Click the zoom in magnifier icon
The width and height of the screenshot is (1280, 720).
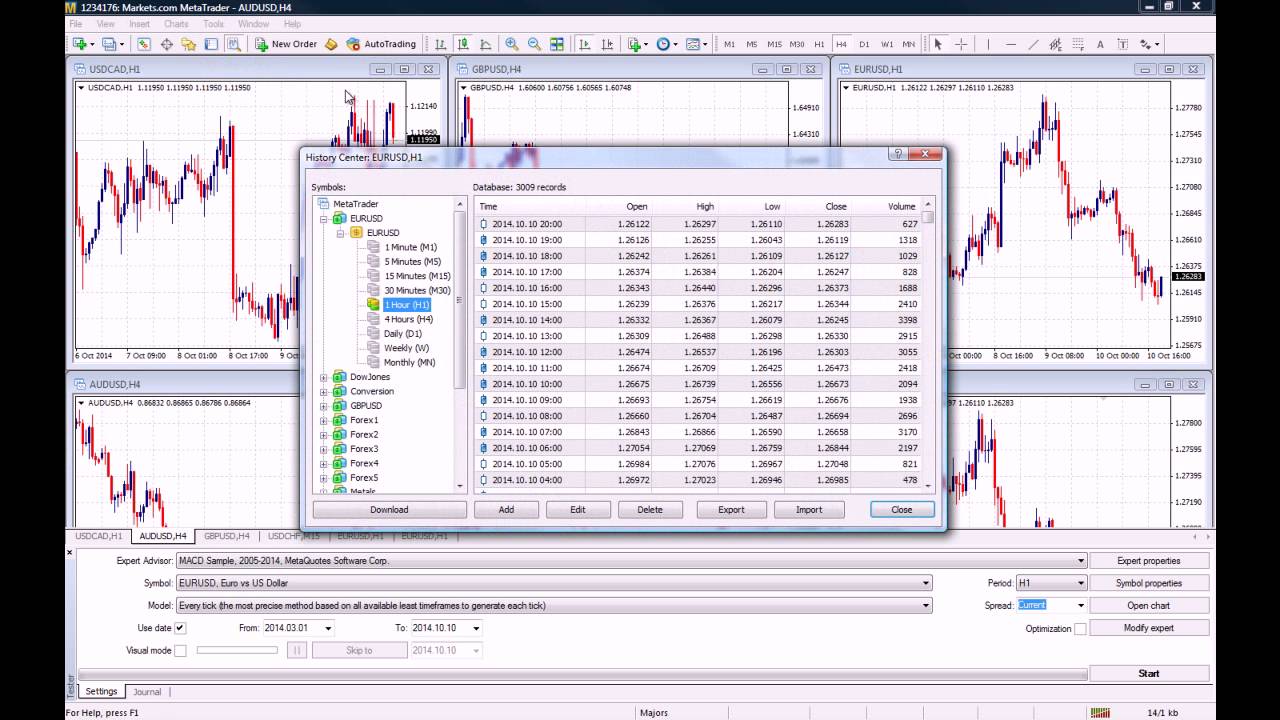click(x=512, y=44)
